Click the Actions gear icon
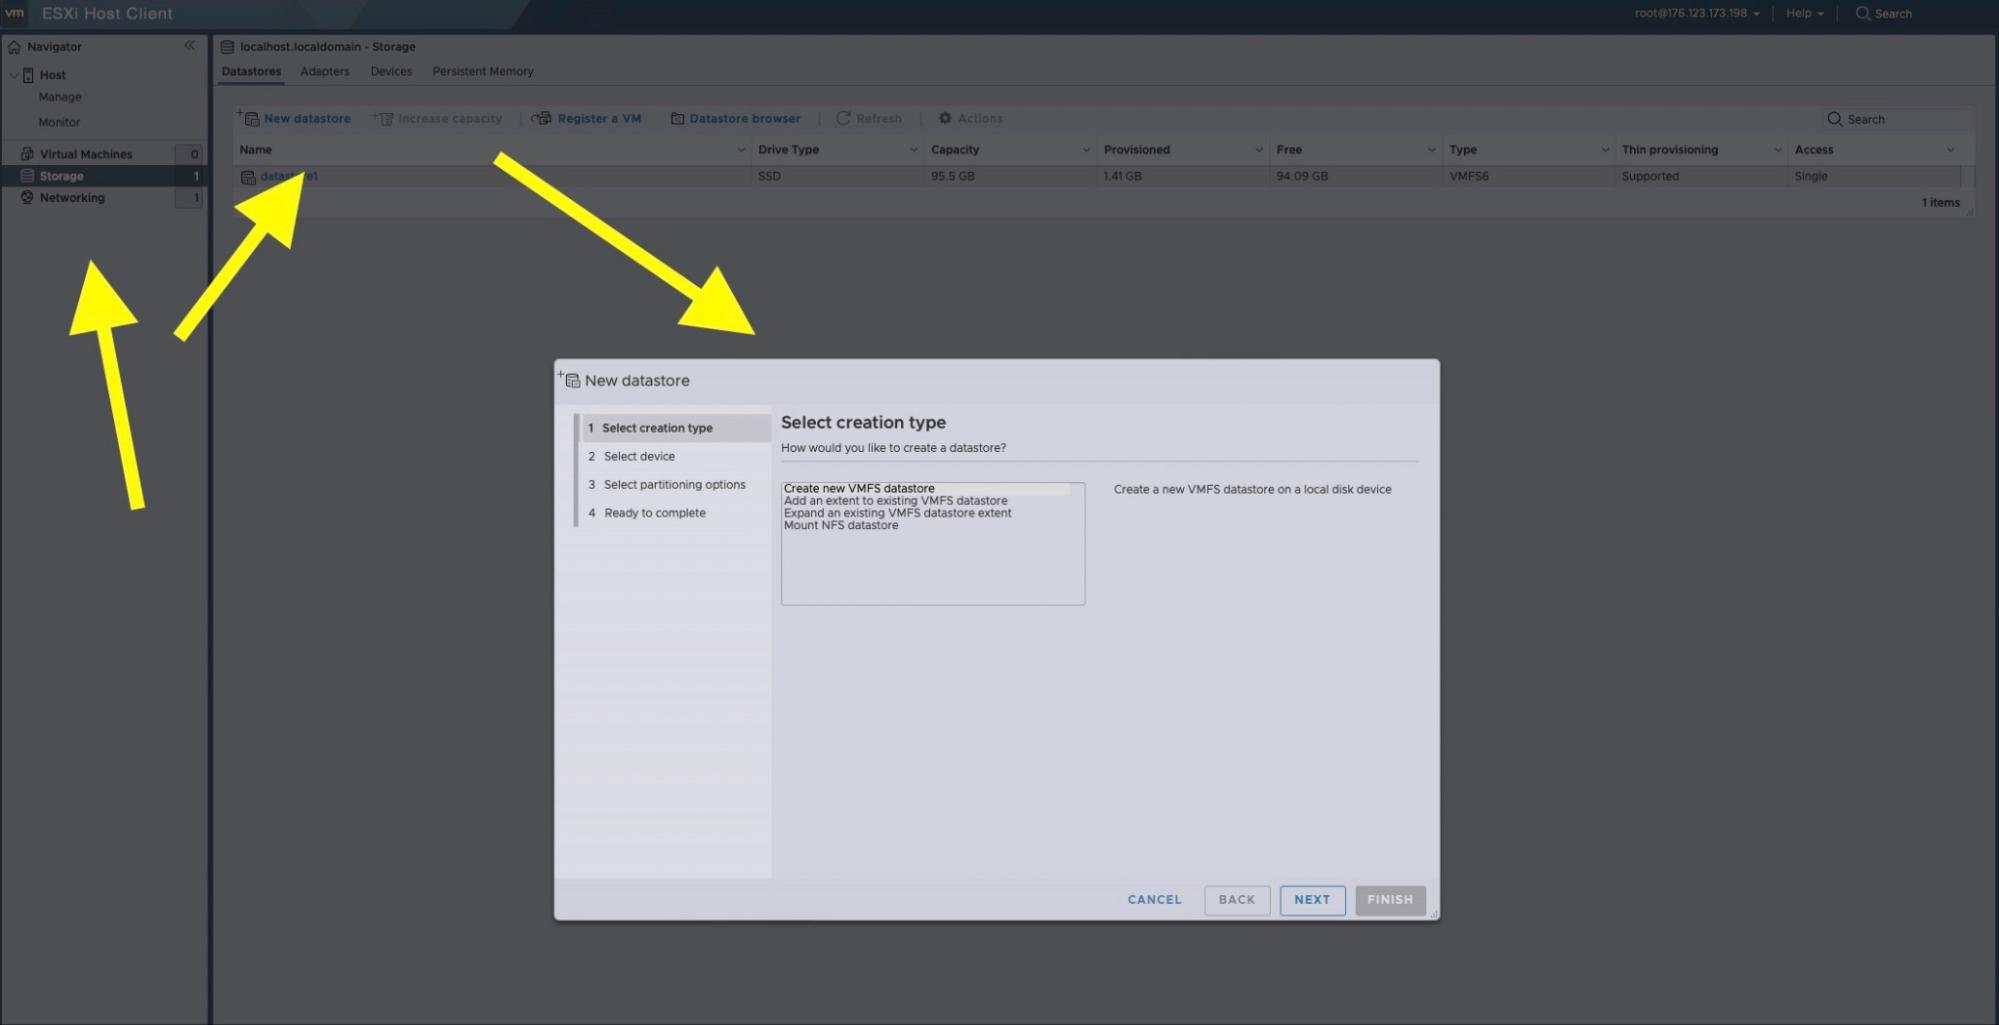Image resolution: width=1999 pixels, height=1025 pixels. pos(945,118)
